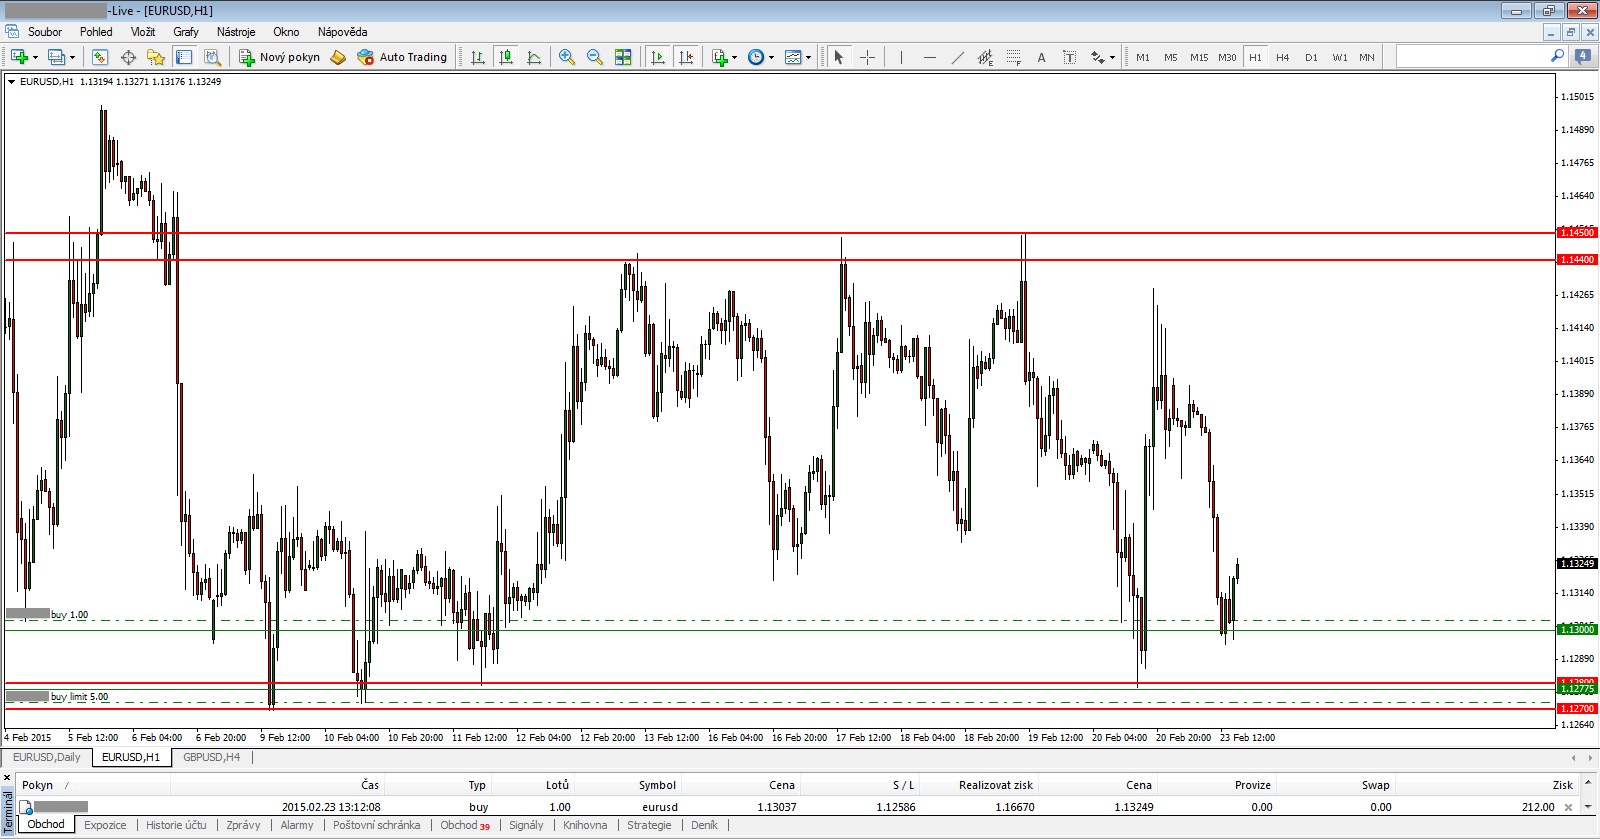Switch the chart to line chart

coord(534,57)
